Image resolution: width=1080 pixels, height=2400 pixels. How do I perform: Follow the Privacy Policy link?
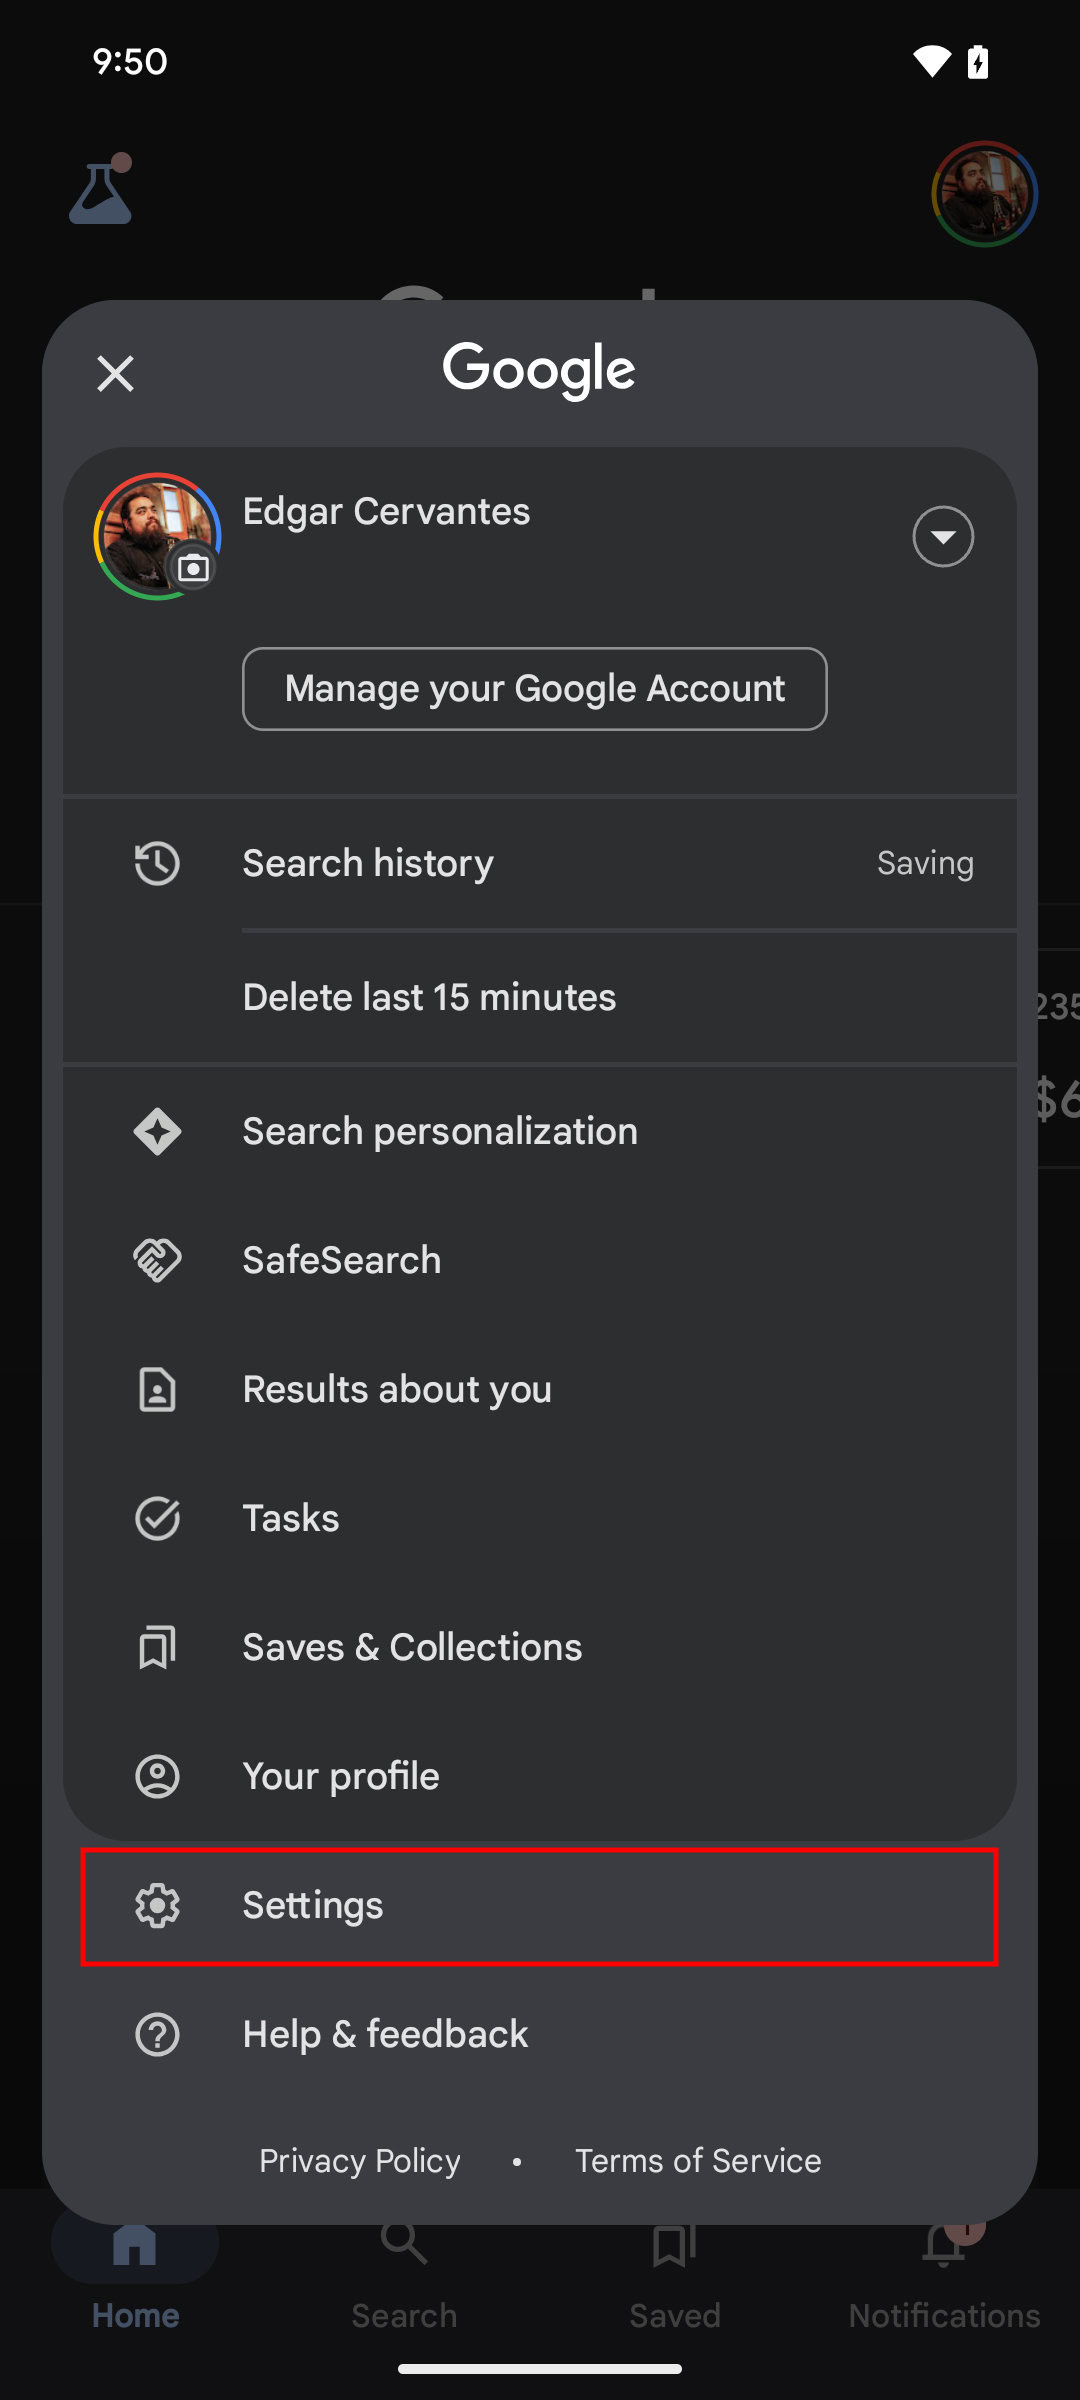pos(360,2160)
